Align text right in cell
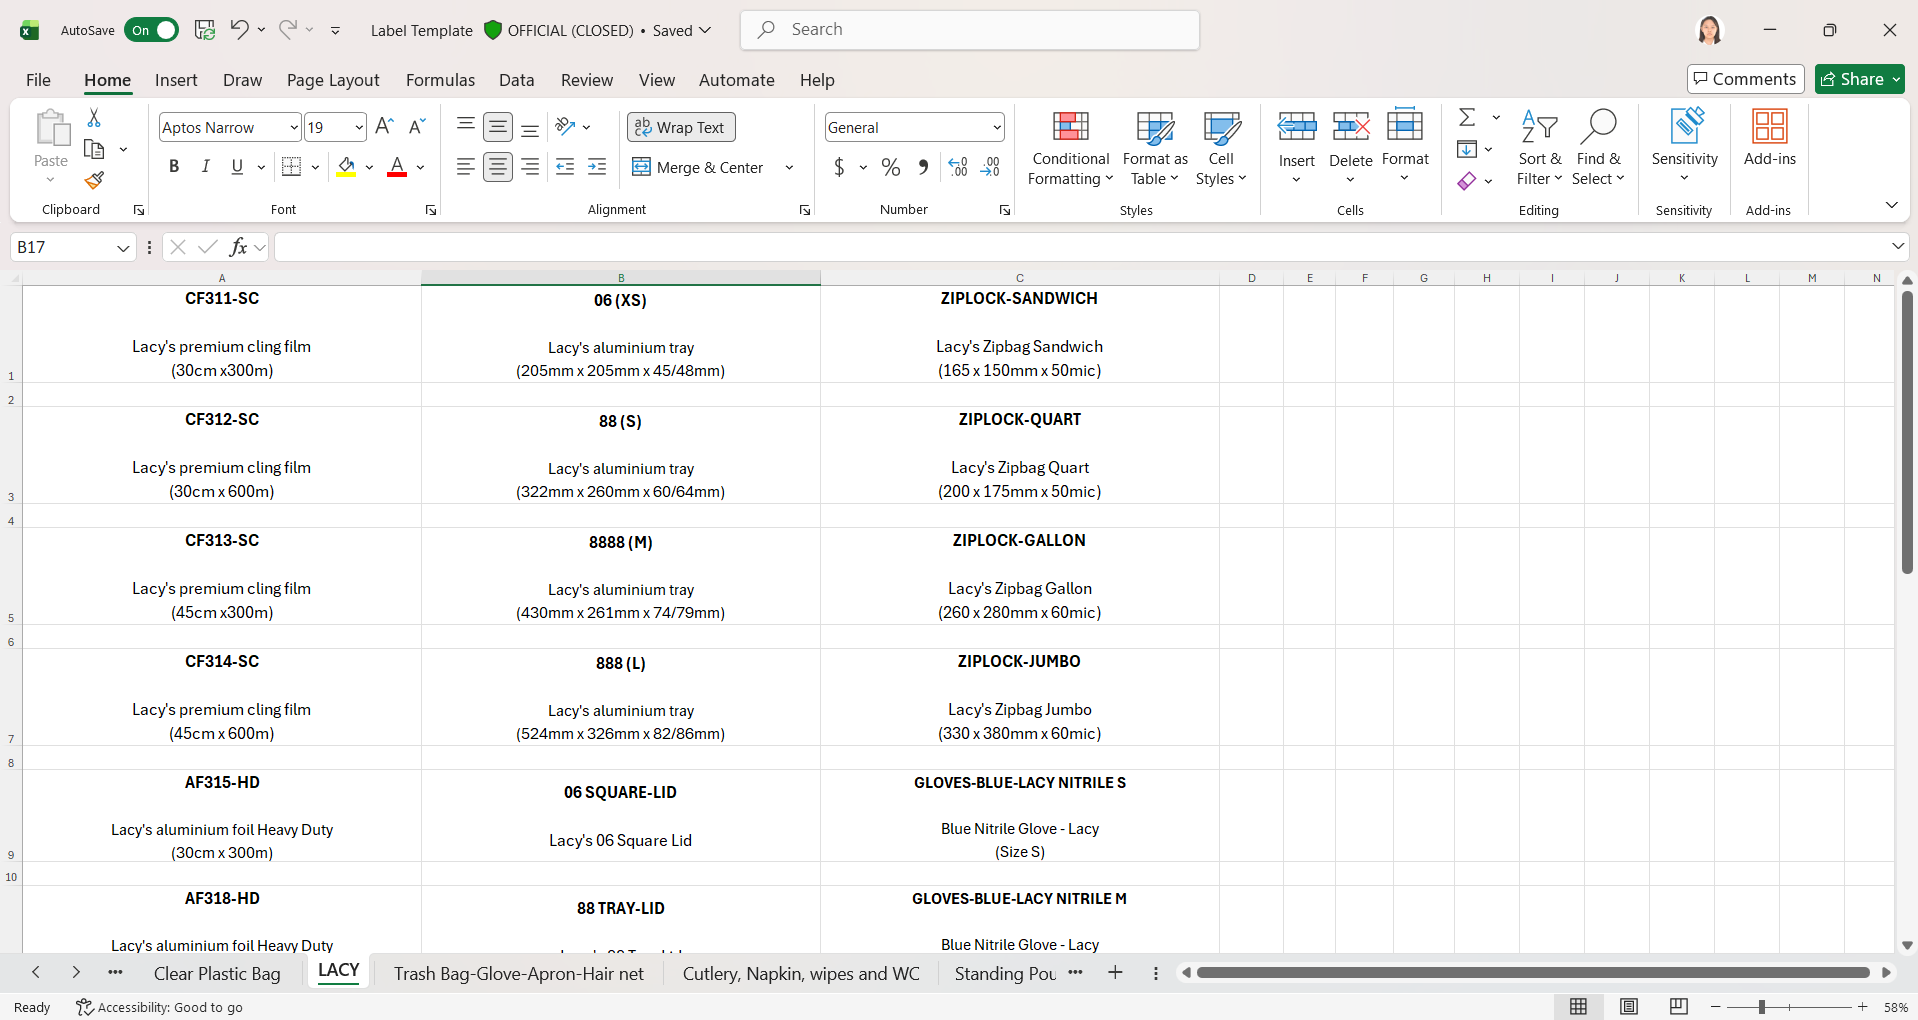1918x1020 pixels. (530, 167)
